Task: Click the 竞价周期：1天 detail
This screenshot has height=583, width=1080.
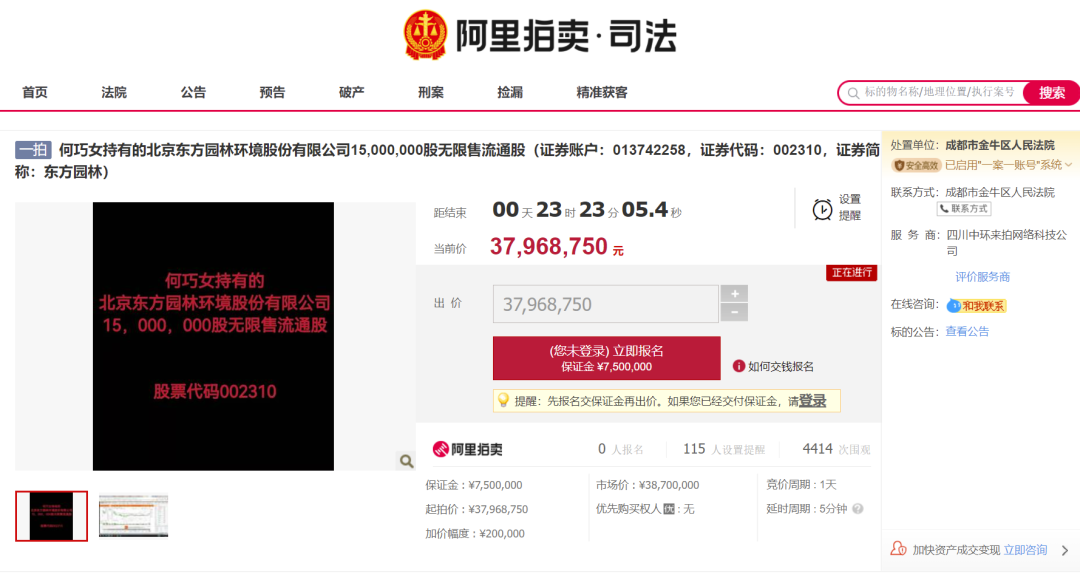Action: pos(801,485)
